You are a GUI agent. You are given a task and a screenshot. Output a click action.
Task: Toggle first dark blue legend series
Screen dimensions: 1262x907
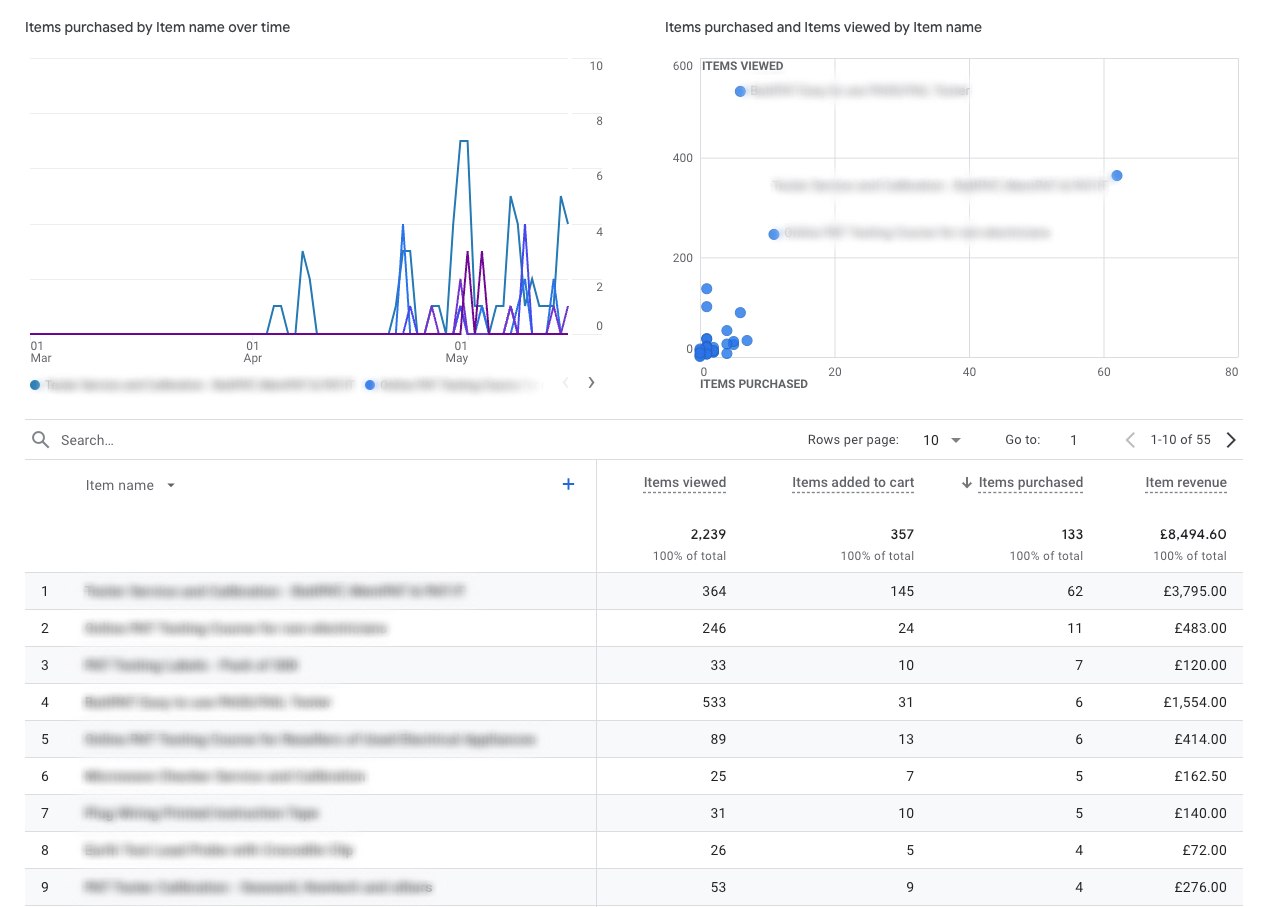192,384
